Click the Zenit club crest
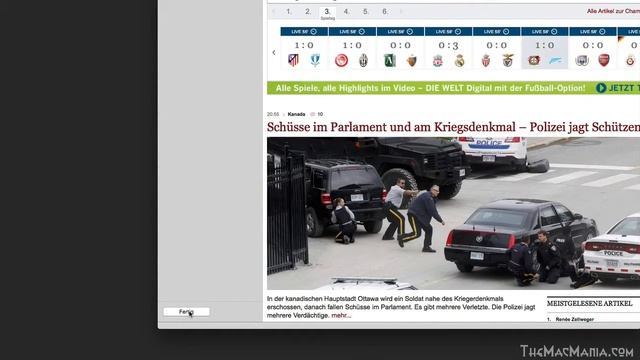The image size is (640, 360). [556, 60]
